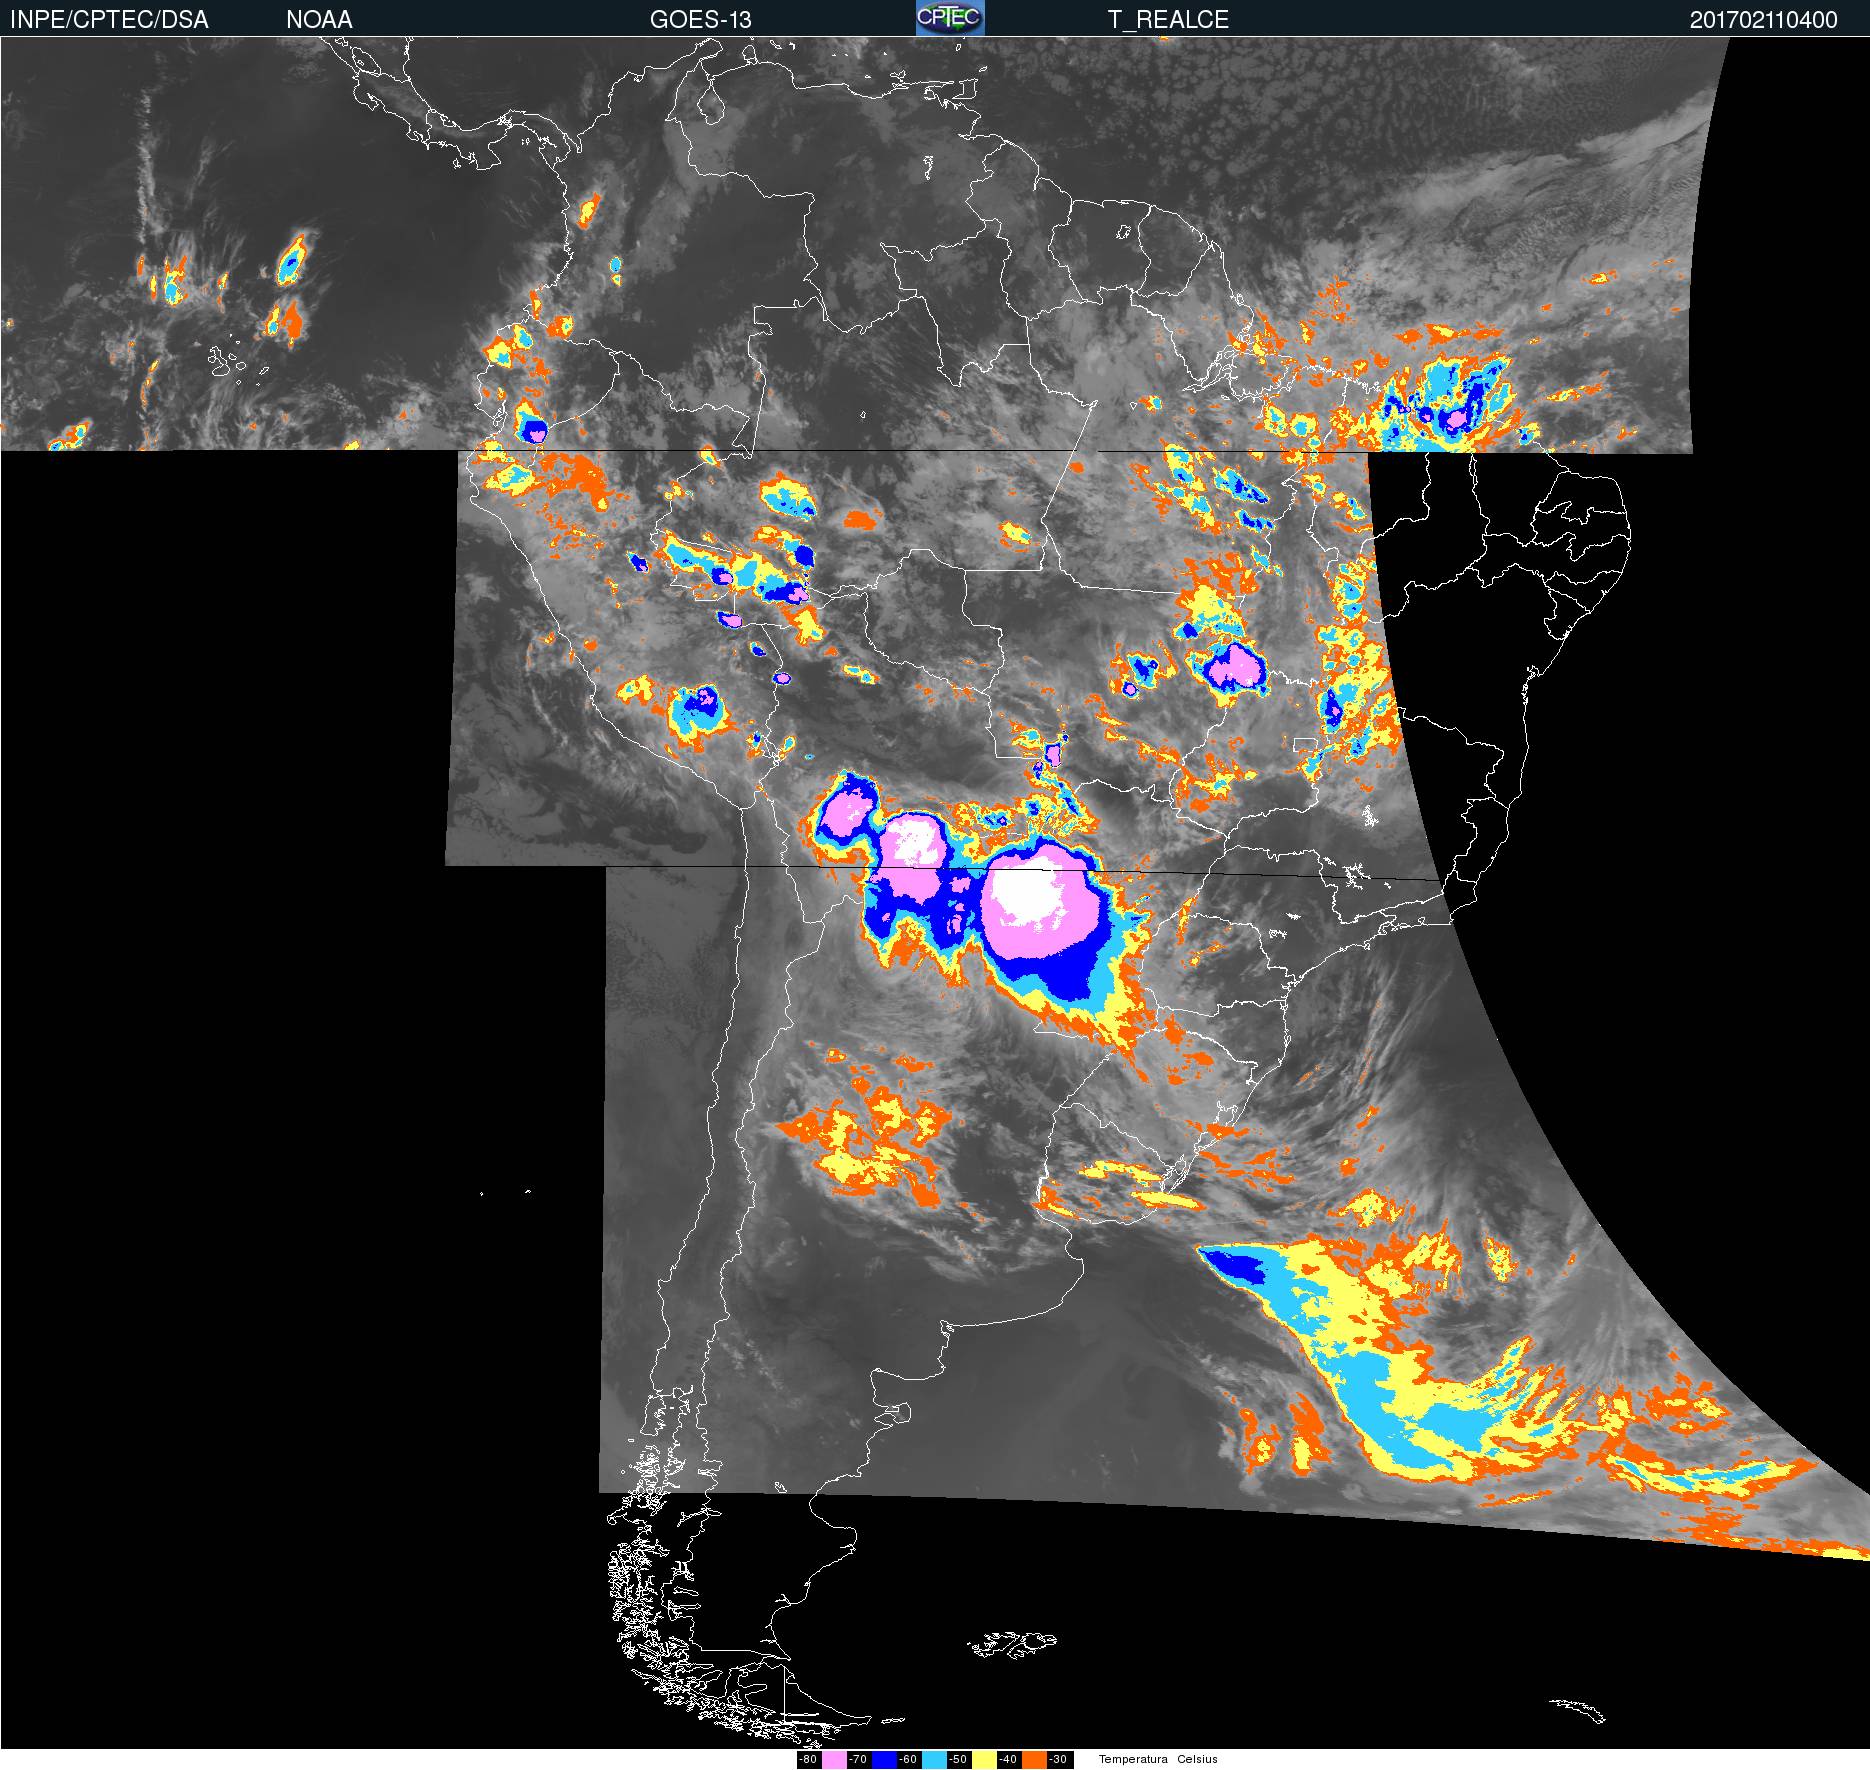Click the -80 legend value
Screen dimensions: 1870x1770
coord(808,1759)
